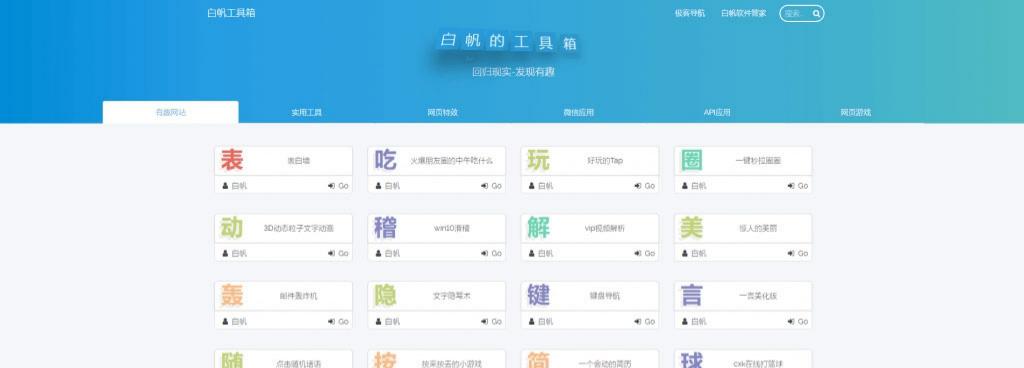Open the 极客导航 header link
Screen dimensions: 1024x368
click(690, 13)
